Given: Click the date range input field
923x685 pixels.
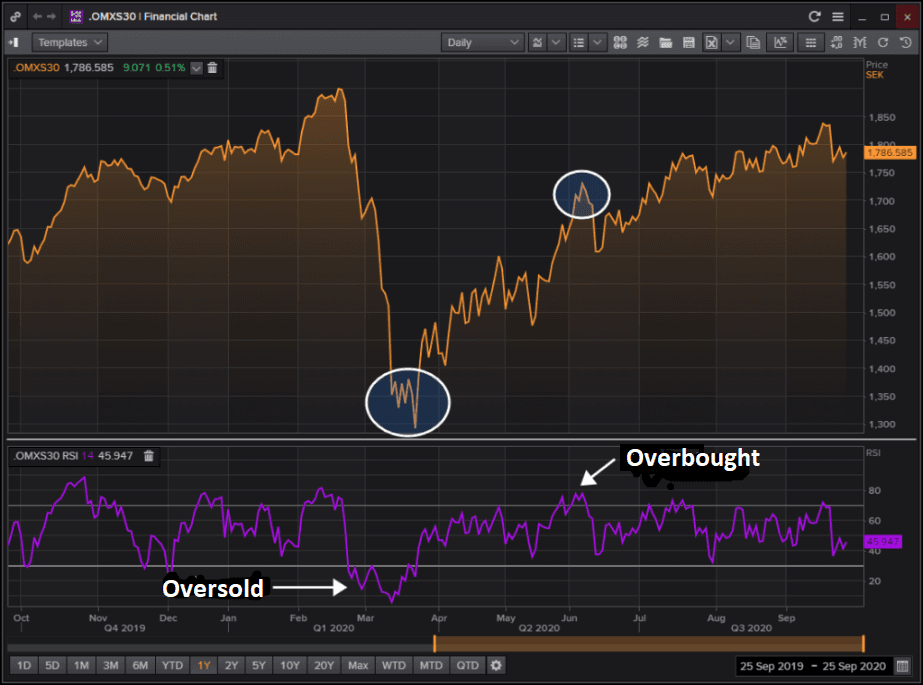Looking at the screenshot, I should (x=811, y=666).
